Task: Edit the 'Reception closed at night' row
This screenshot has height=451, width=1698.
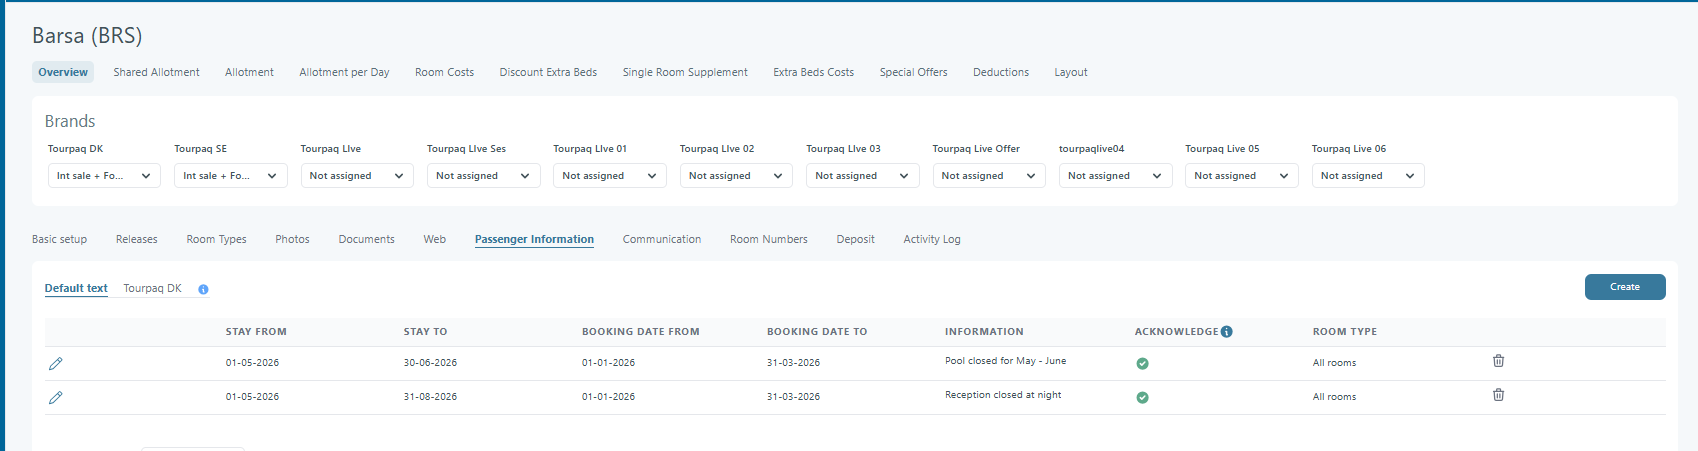Action: coord(56,398)
